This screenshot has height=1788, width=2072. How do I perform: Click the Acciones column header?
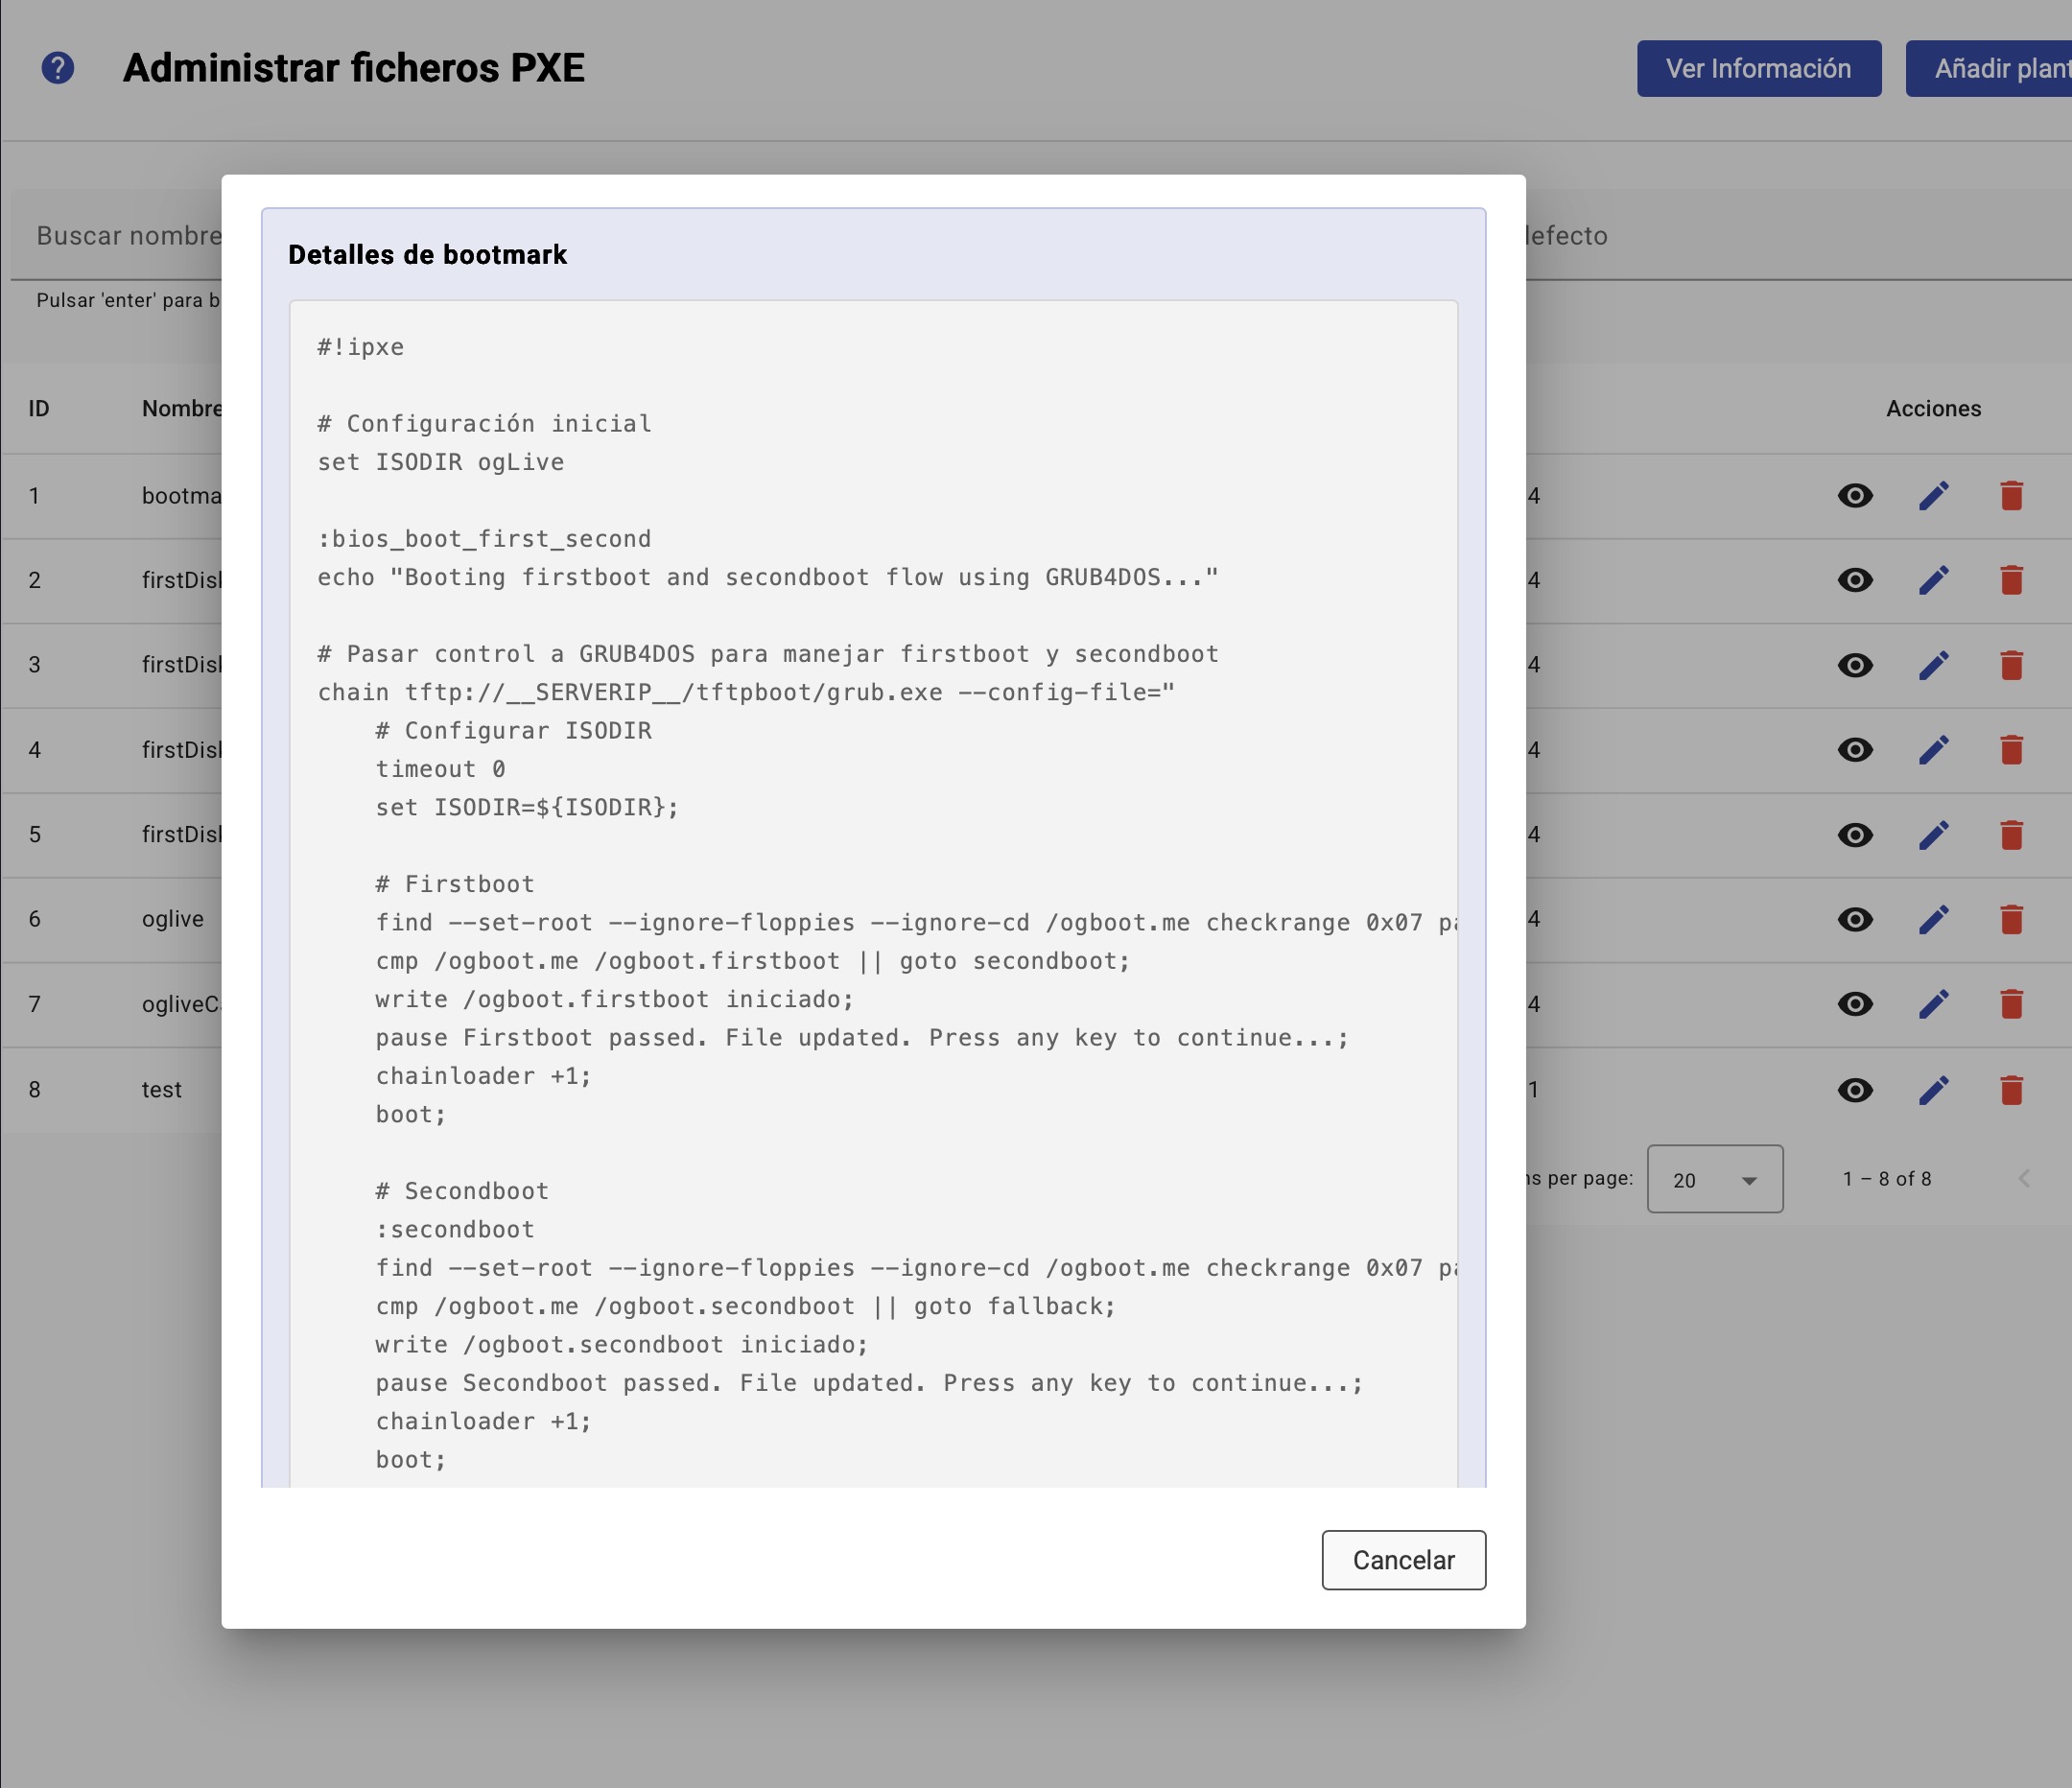(x=1933, y=409)
